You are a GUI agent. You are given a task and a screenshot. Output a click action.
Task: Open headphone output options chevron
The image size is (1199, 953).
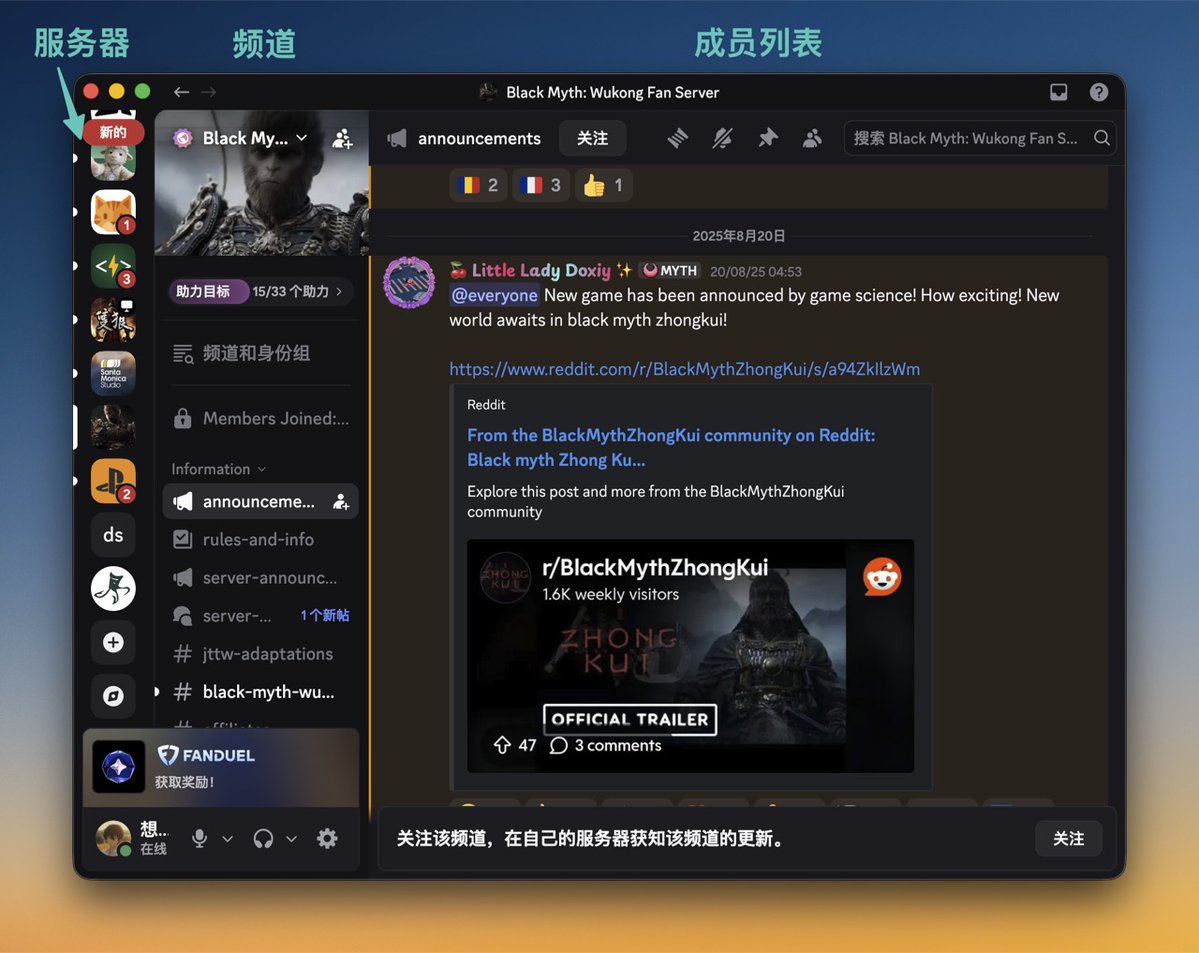[291, 838]
